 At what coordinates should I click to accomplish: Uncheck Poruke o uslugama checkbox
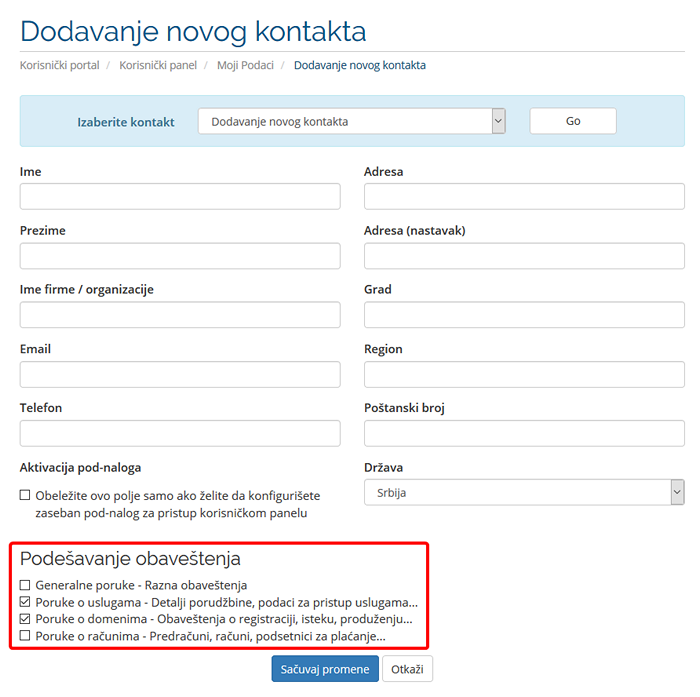pyautogui.click(x=25, y=602)
